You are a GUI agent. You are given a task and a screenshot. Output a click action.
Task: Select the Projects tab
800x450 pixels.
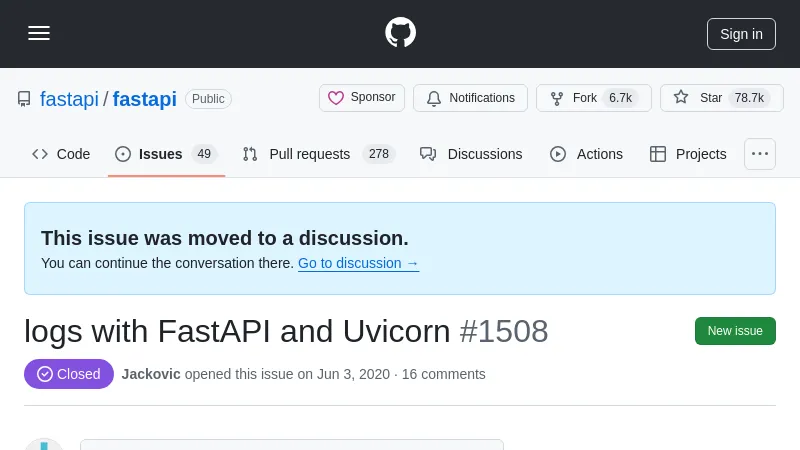coord(688,154)
